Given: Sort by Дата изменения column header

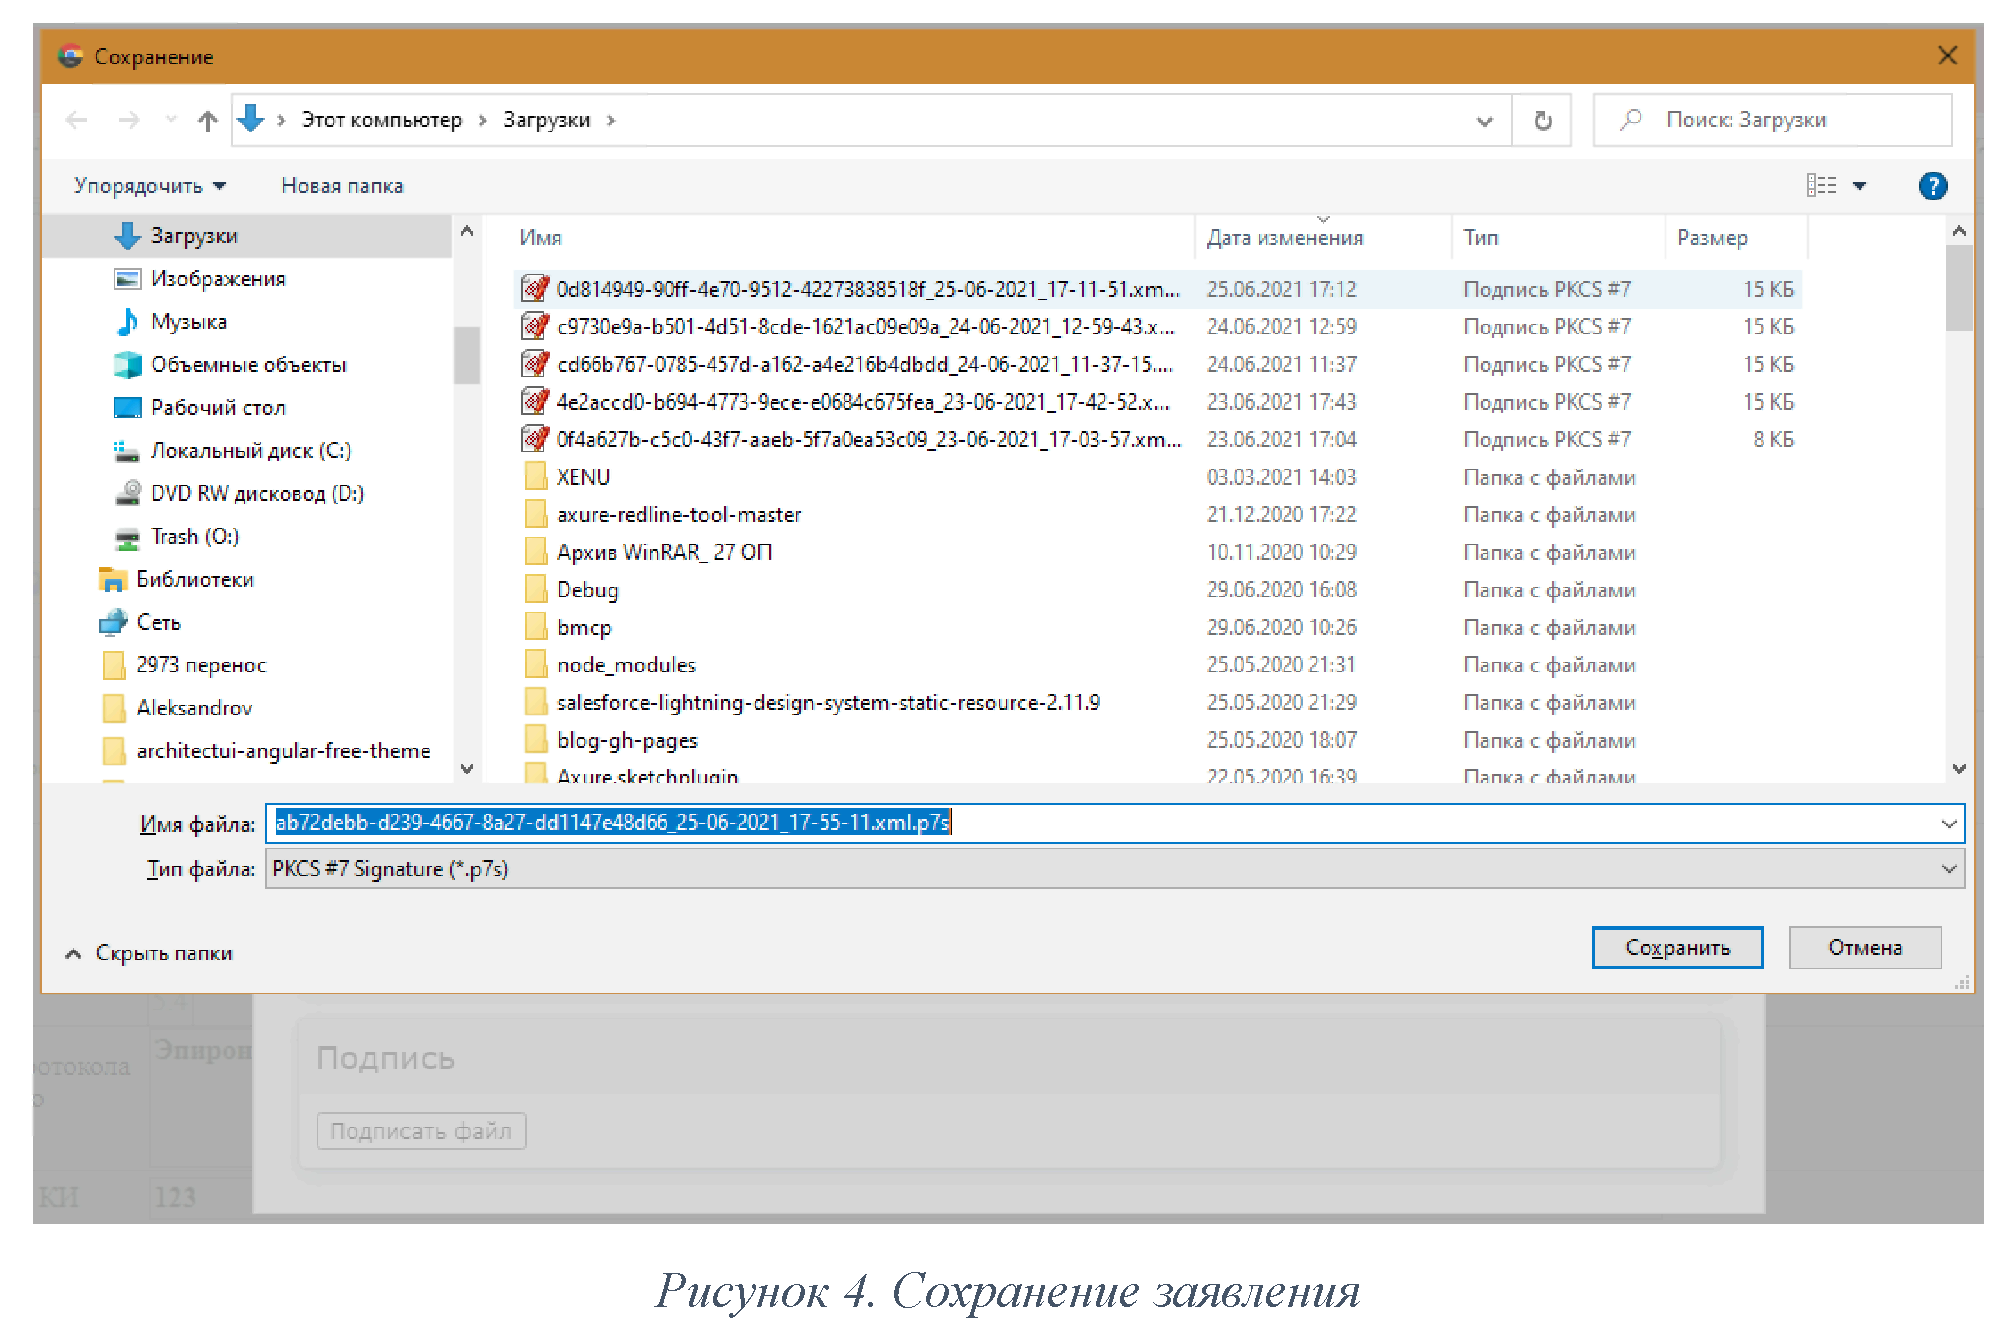Looking at the screenshot, I should click(1284, 238).
